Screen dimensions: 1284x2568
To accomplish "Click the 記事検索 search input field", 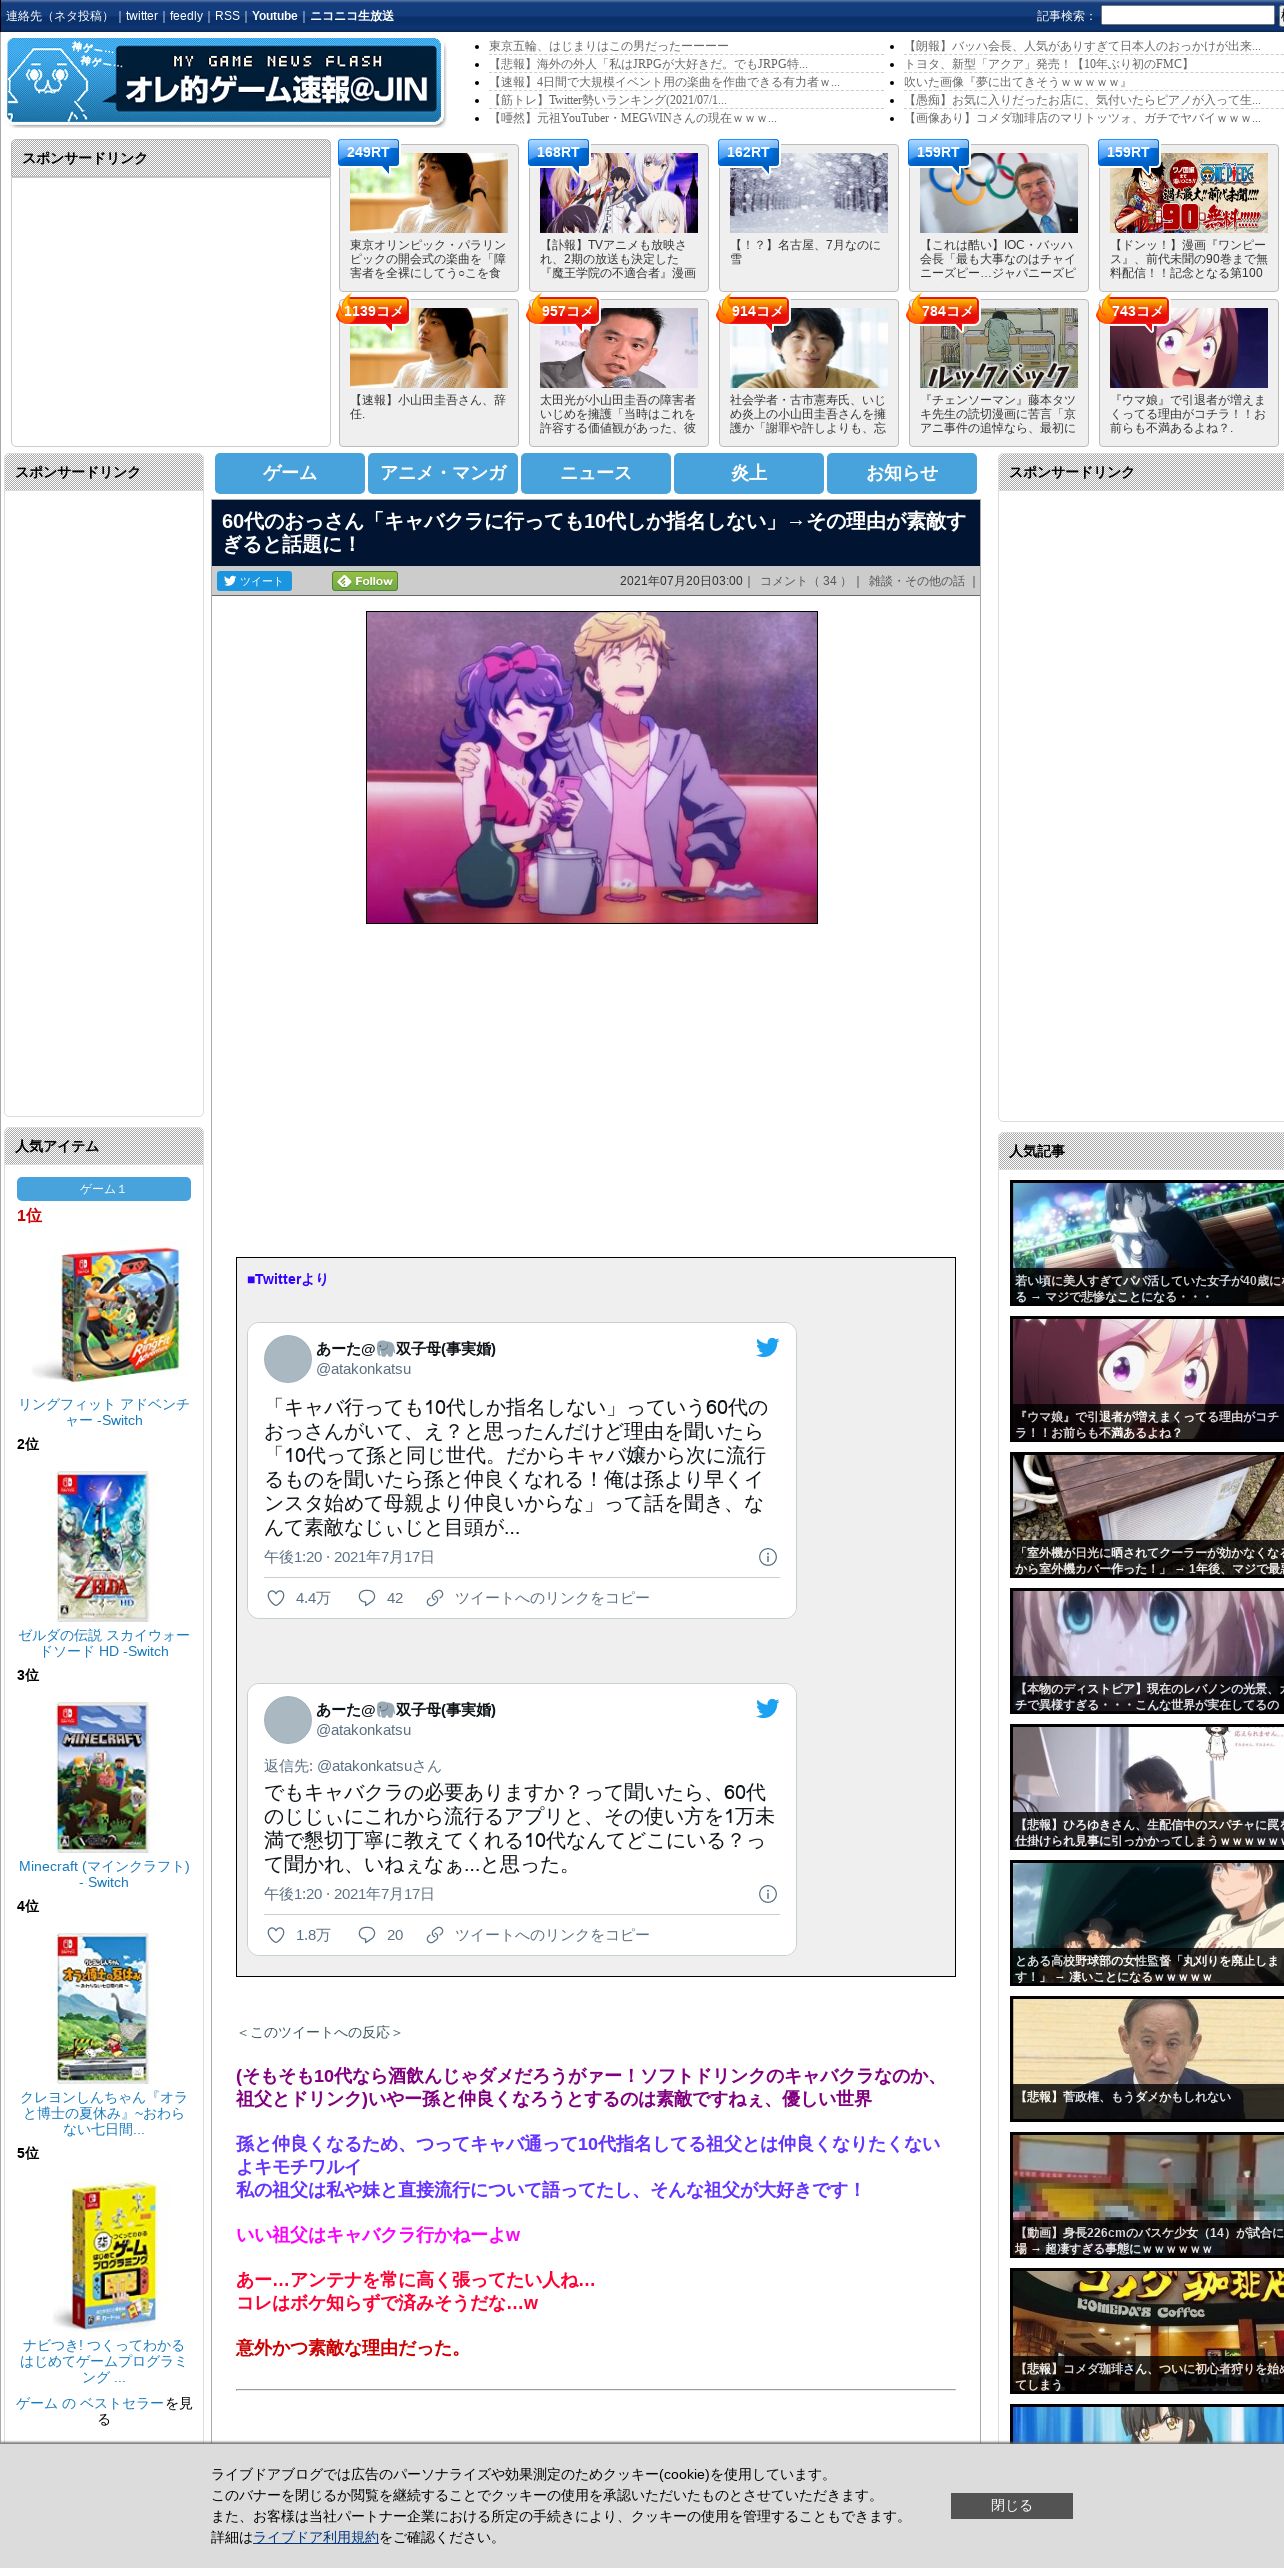I will [x=1187, y=16].
